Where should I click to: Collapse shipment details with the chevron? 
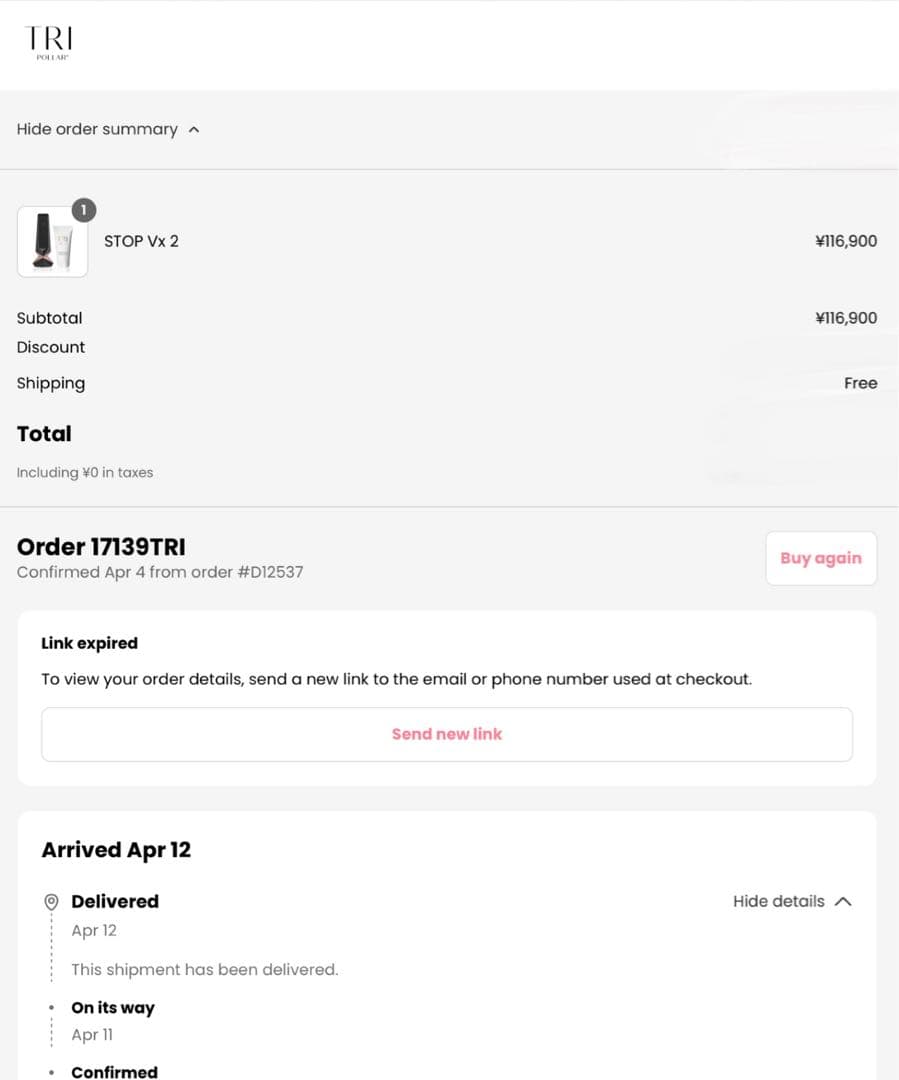click(x=843, y=901)
